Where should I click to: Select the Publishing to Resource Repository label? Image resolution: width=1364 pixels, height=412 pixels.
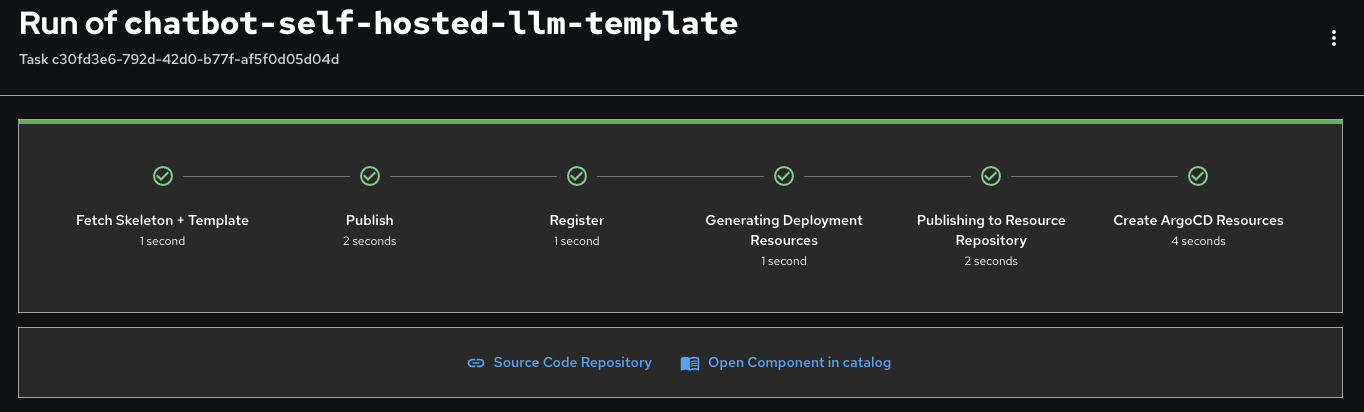[991, 230]
